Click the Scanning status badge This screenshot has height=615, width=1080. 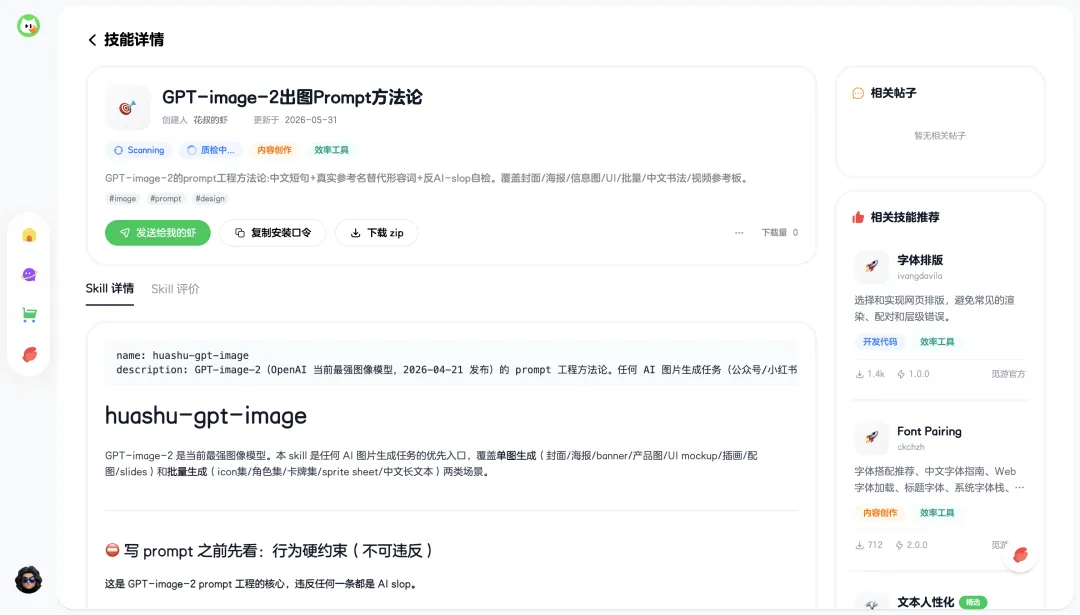[x=139, y=150]
